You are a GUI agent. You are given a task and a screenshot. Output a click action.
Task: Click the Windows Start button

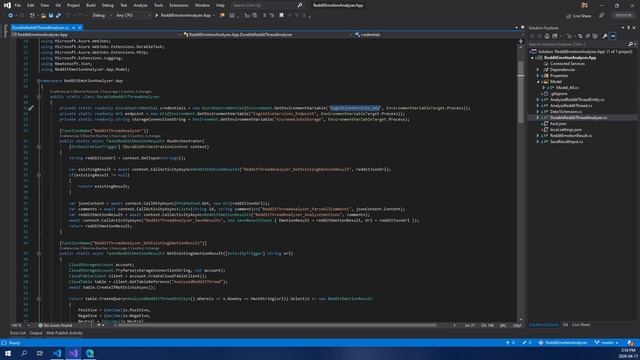pos(8,353)
